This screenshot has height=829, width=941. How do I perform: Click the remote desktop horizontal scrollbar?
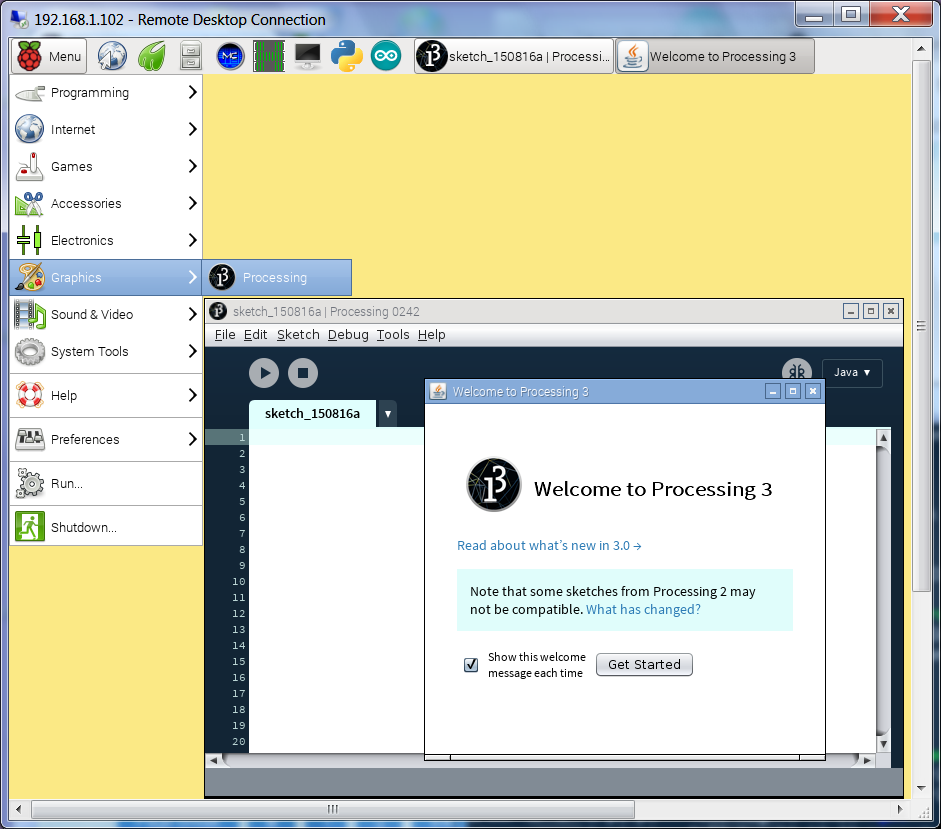pos(333,809)
